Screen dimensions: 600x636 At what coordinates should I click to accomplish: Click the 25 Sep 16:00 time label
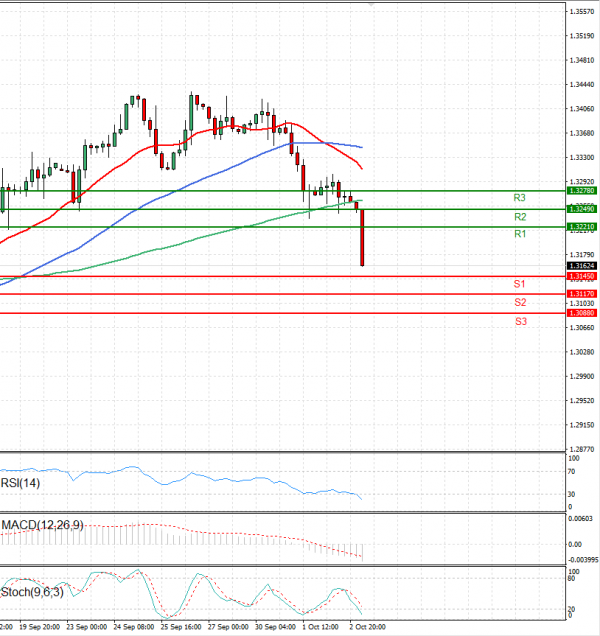pos(181,627)
